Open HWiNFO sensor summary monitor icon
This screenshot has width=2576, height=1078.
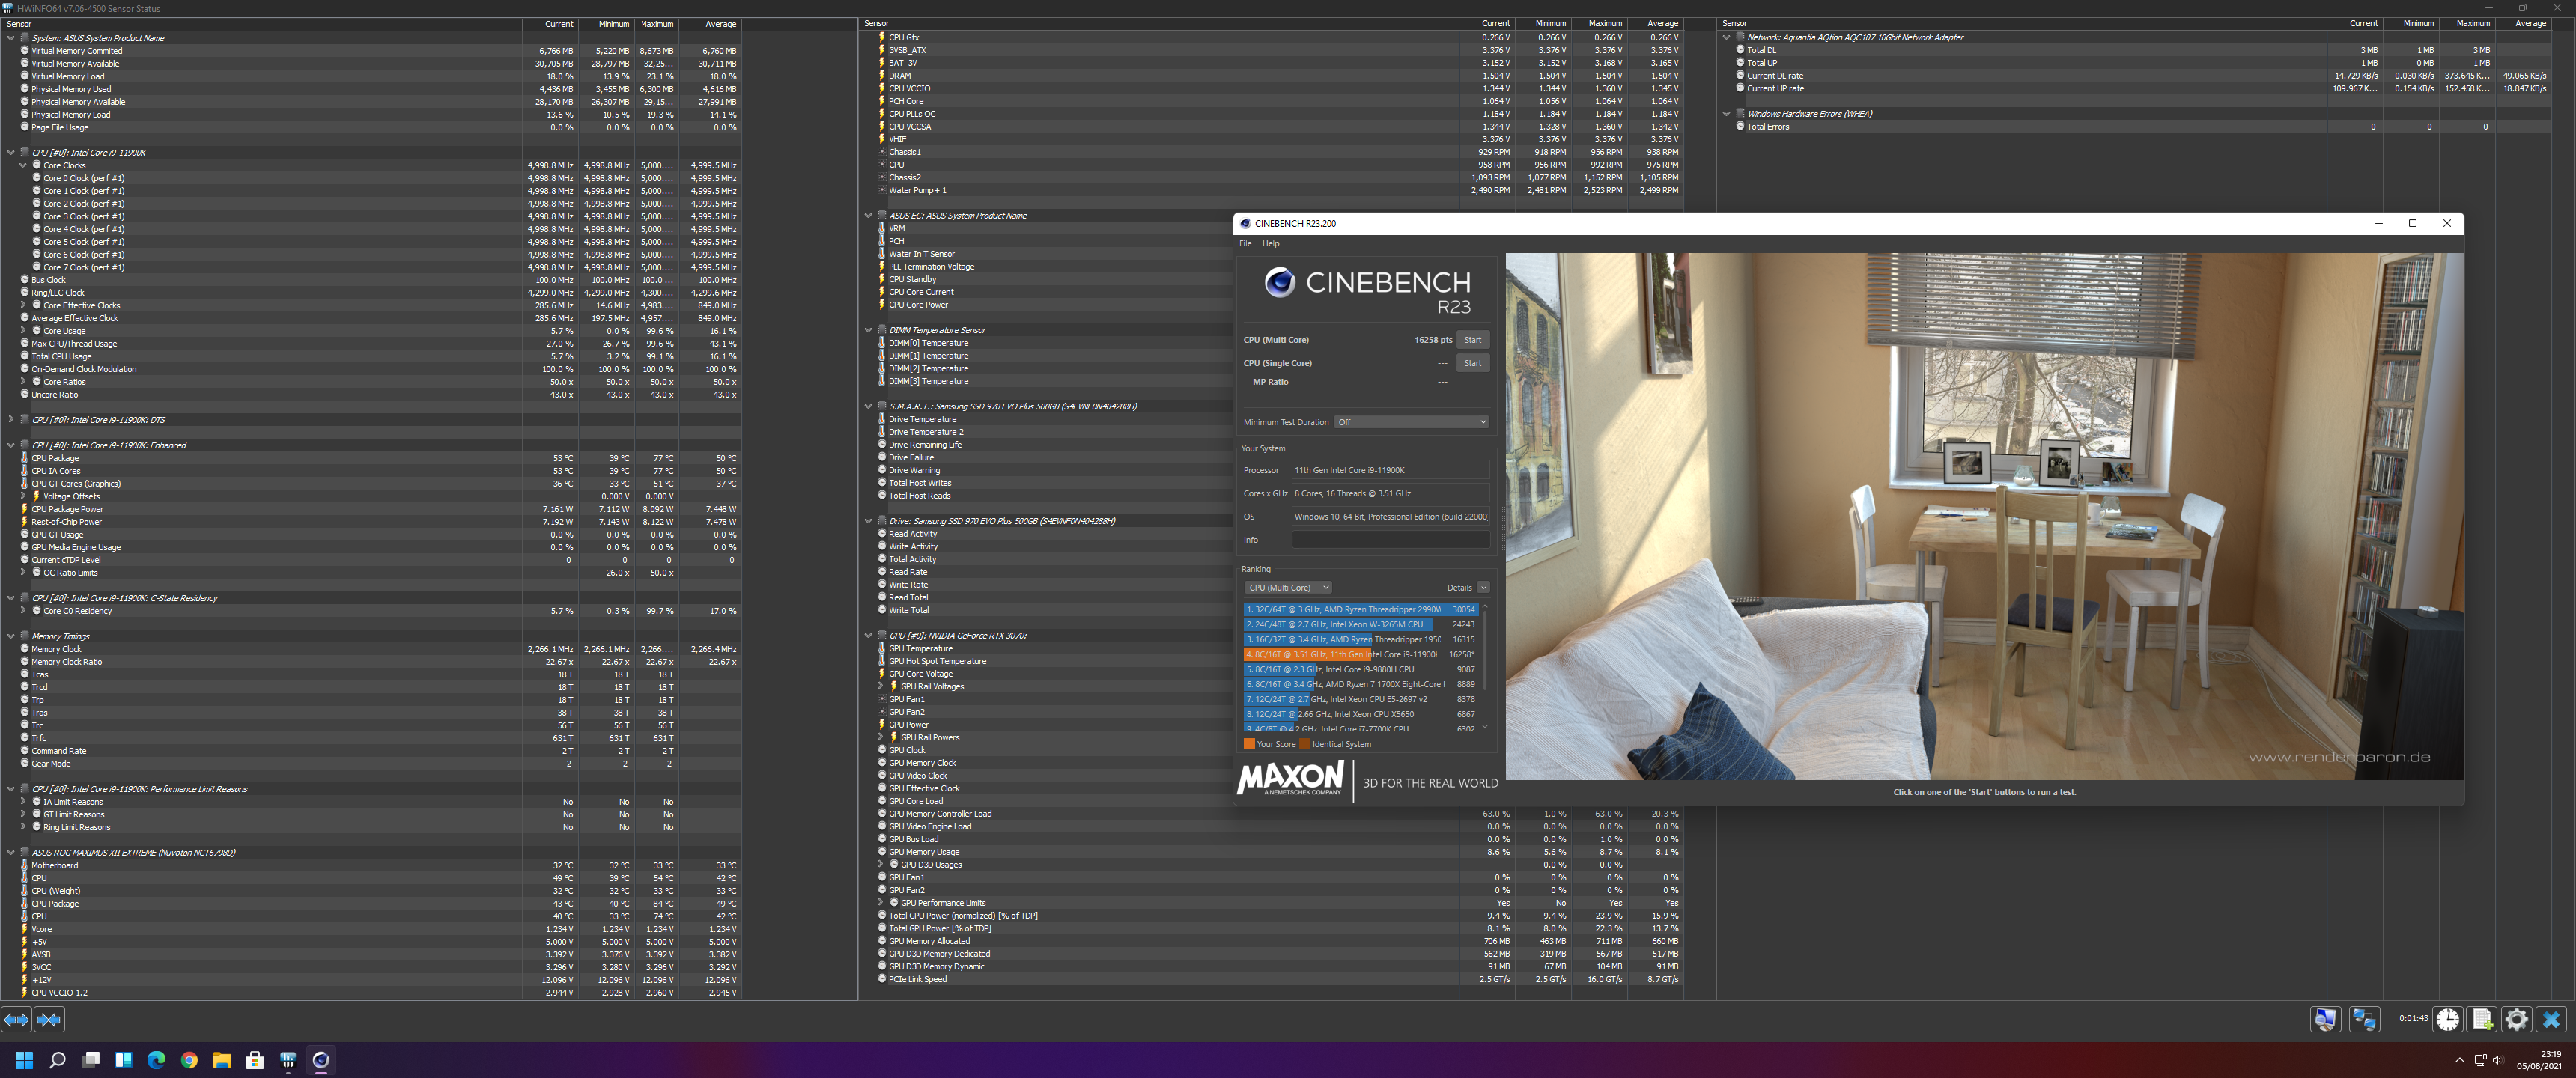(x=2325, y=1019)
